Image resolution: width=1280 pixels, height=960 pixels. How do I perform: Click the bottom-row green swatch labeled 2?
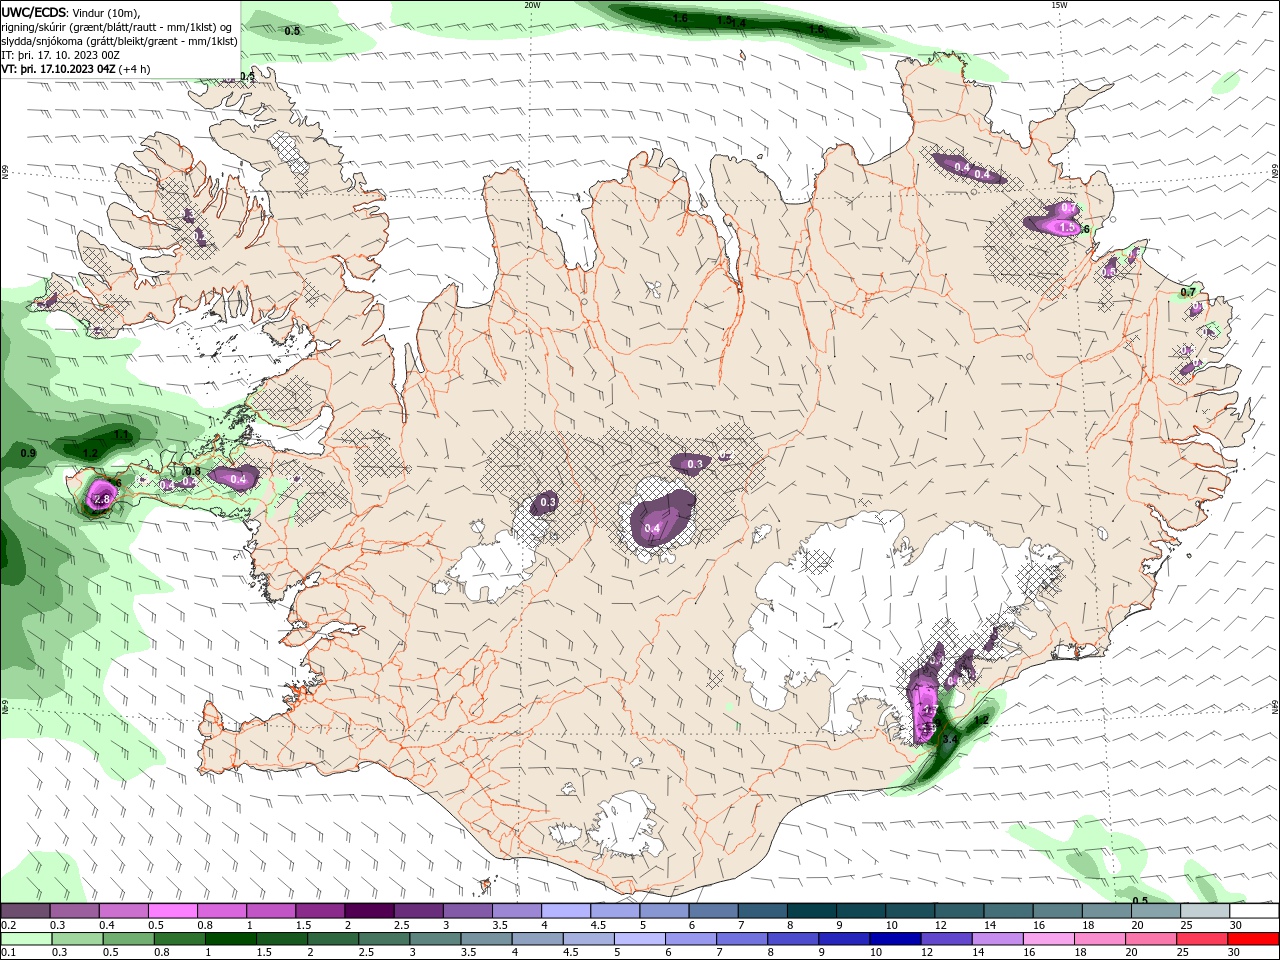pos(334,939)
